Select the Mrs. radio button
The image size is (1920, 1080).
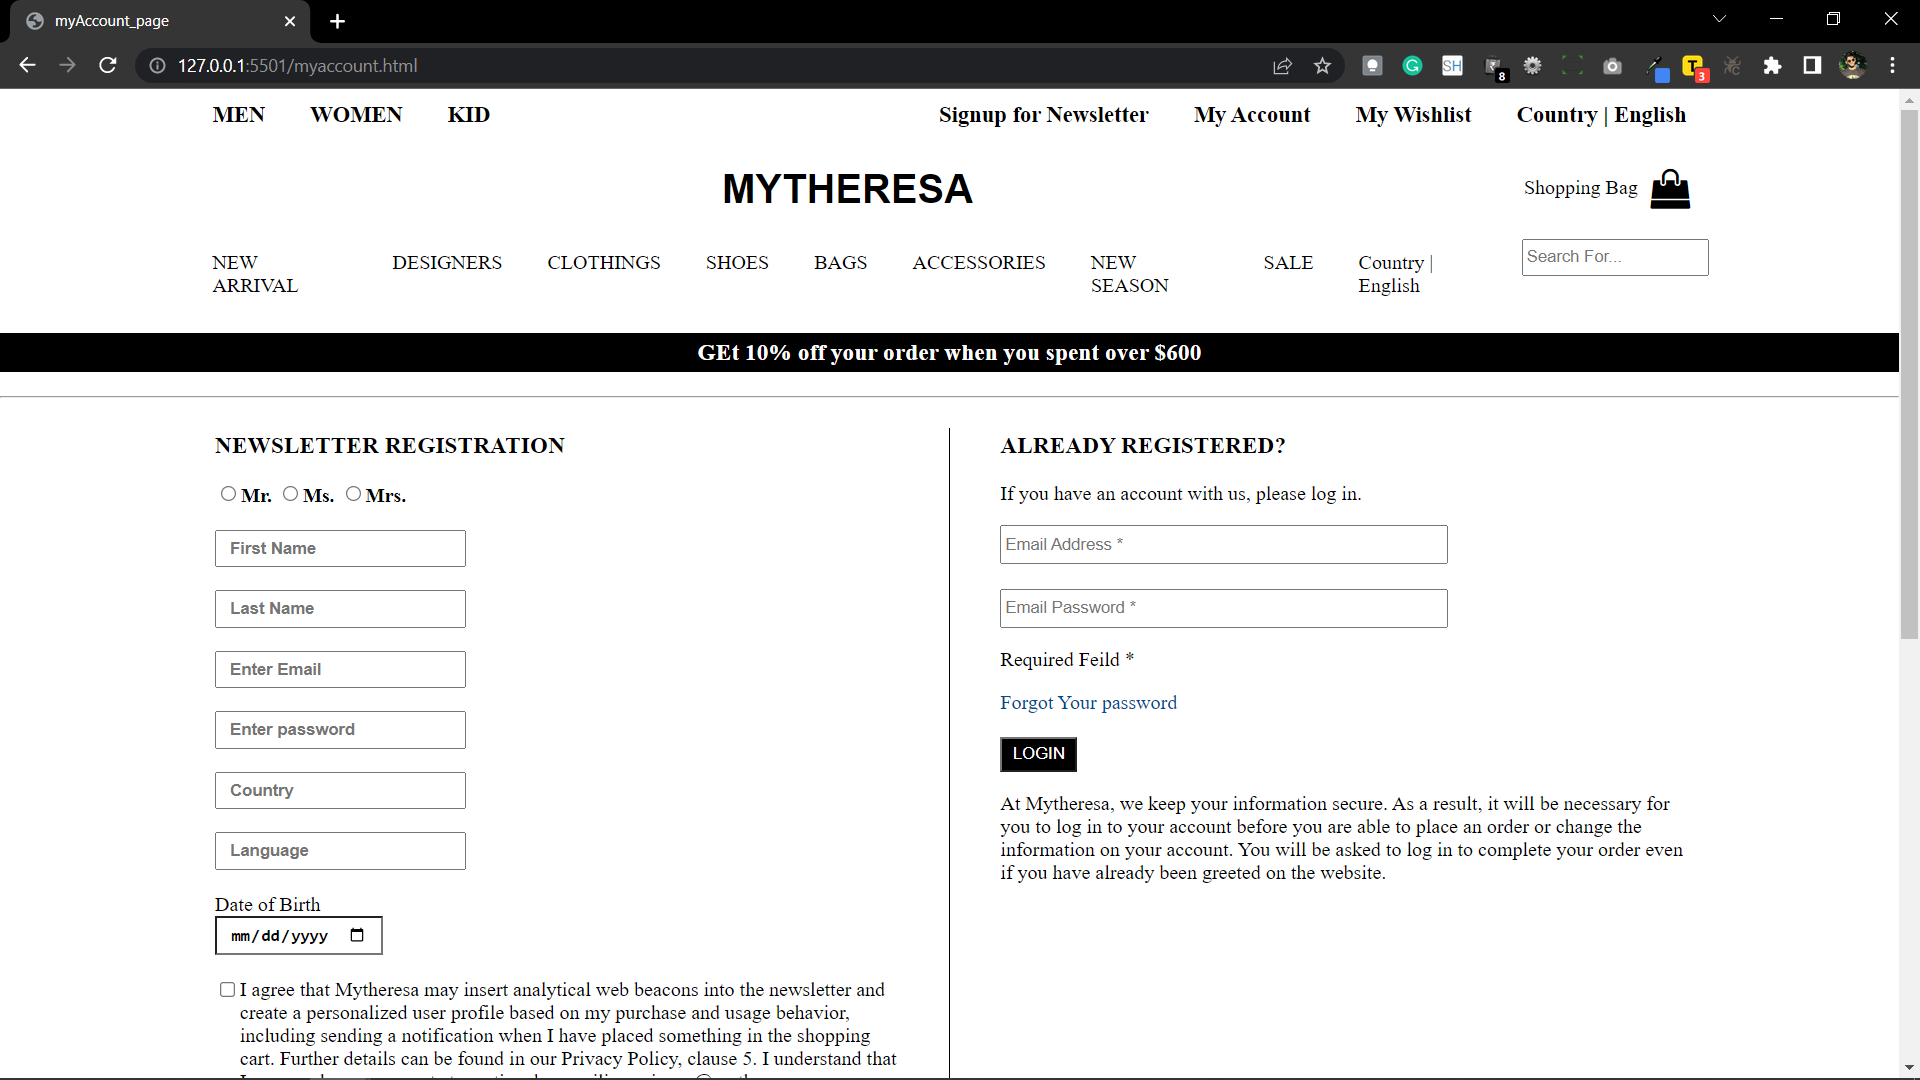[x=353, y=494]
